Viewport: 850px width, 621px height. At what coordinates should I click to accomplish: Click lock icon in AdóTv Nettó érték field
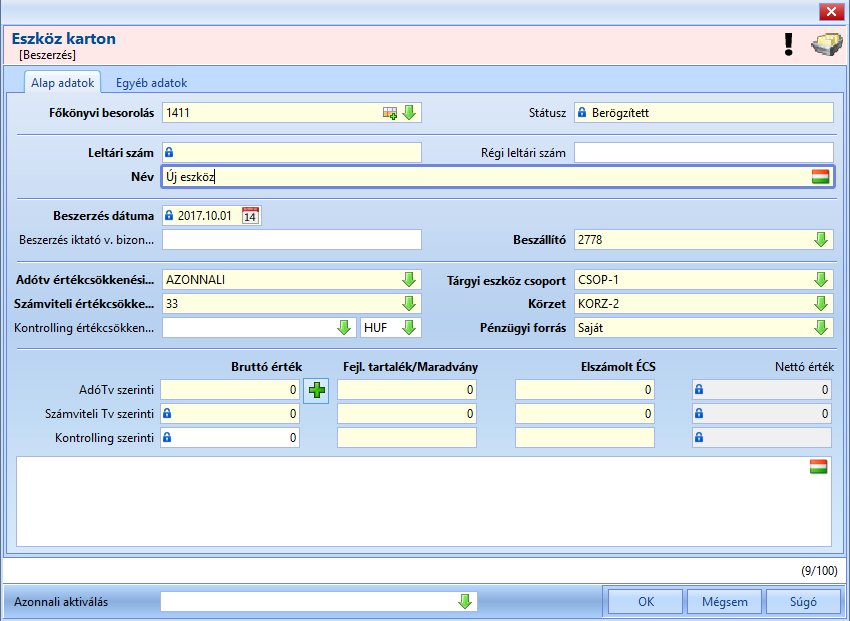(699, 389)
